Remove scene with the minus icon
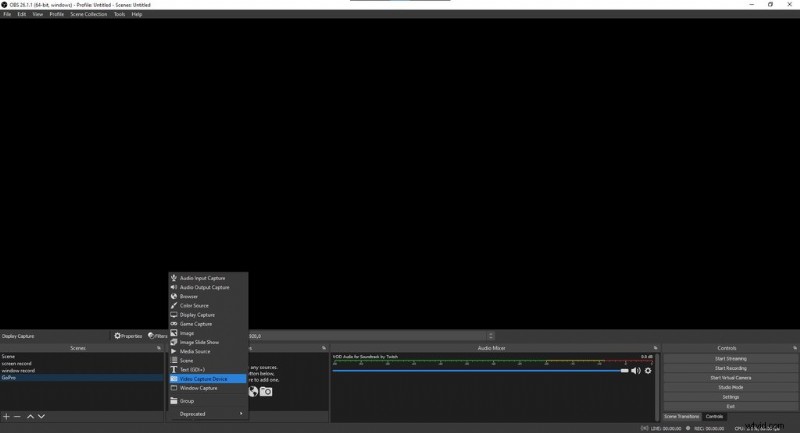The width and height of the screenshot is (800, 433). [17, 416]
